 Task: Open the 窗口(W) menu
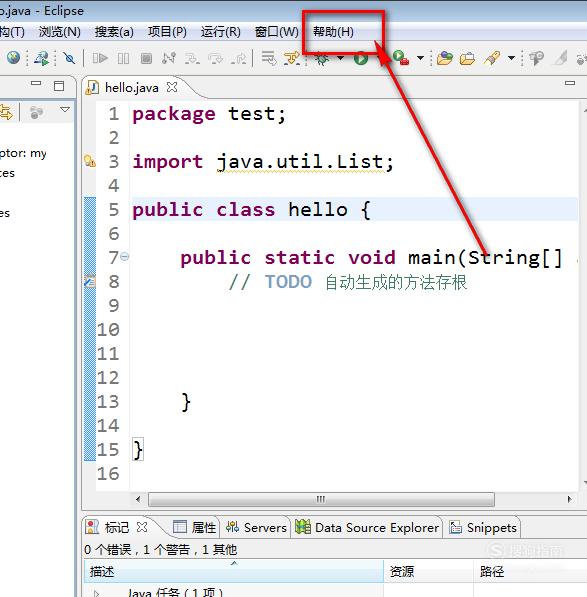tap(276, 32)
